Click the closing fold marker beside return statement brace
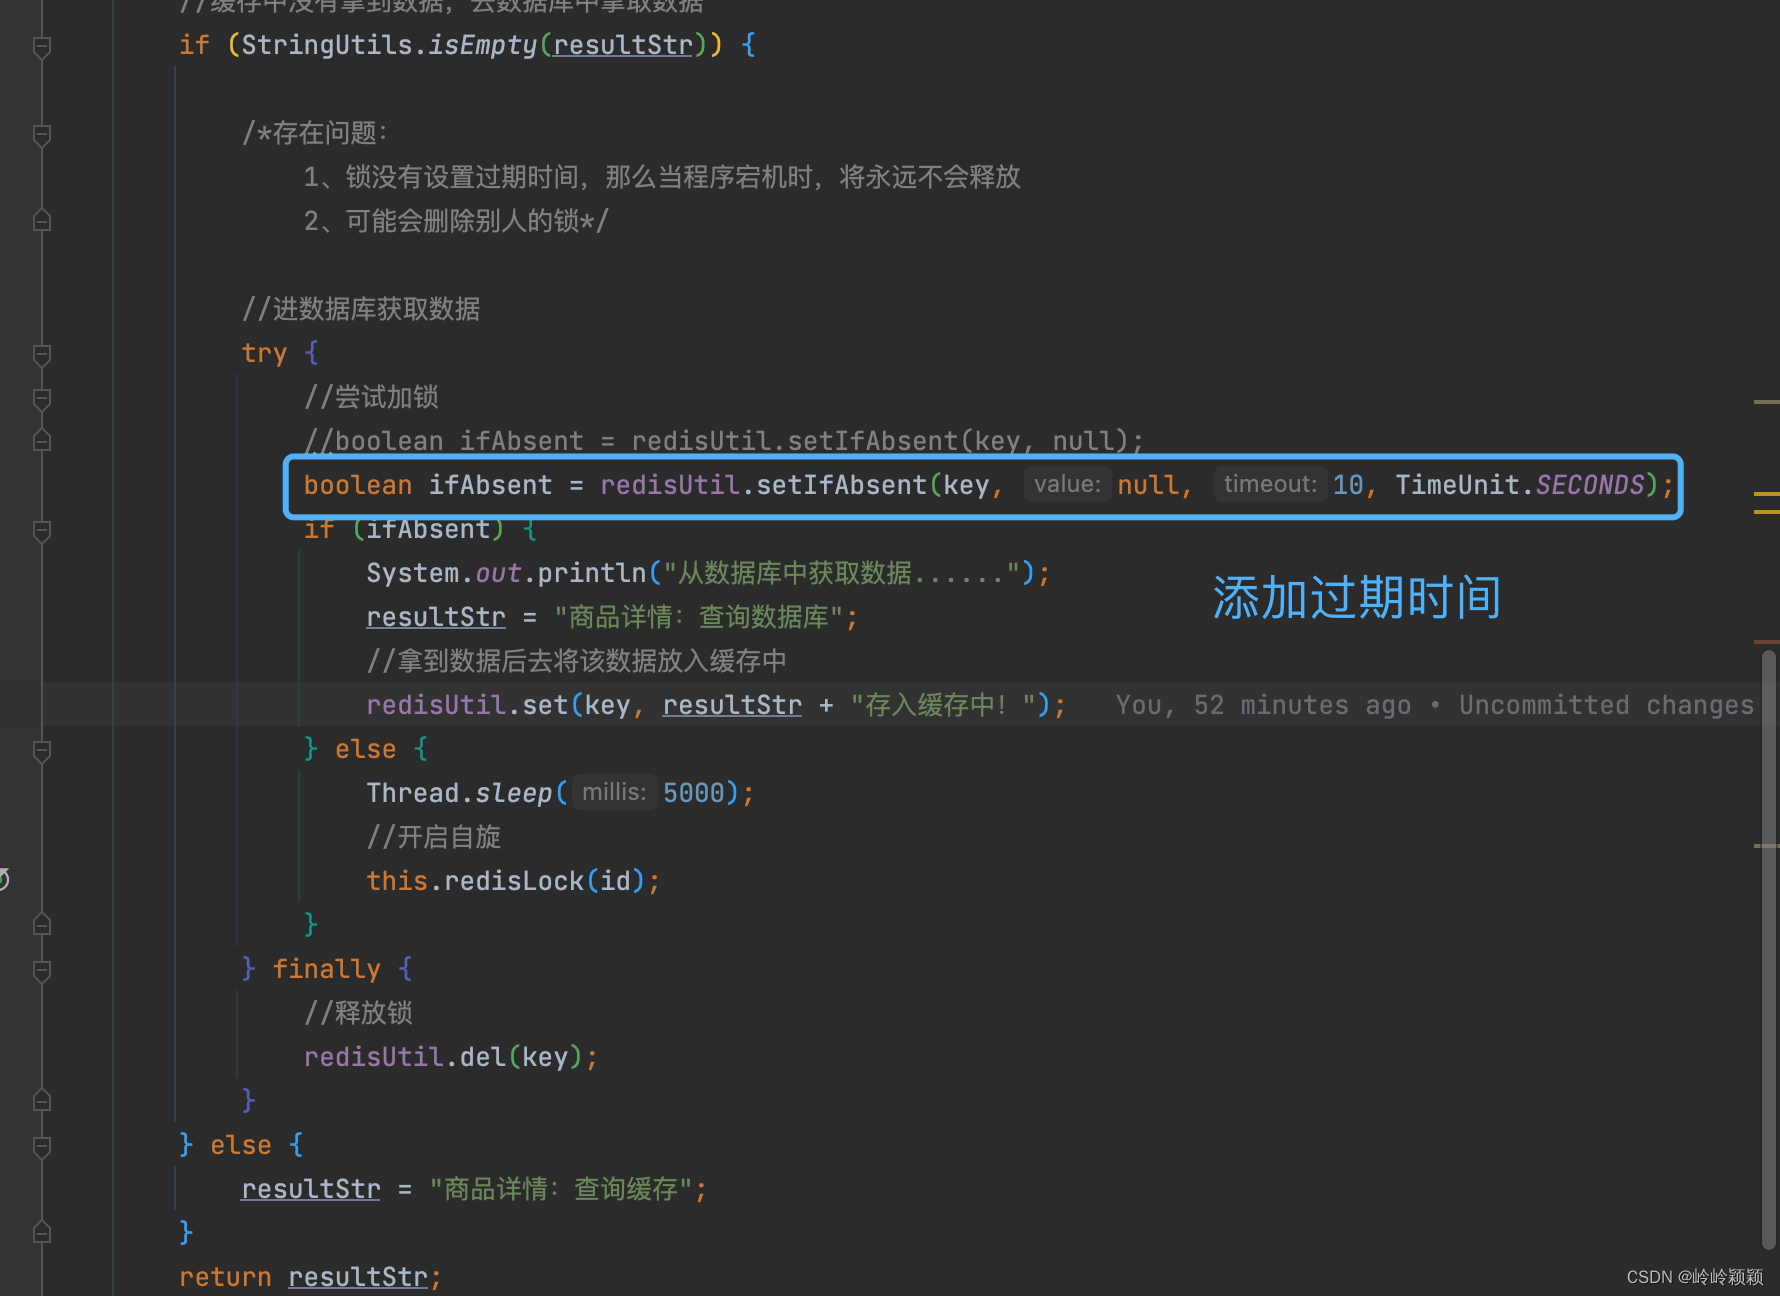1780x1296 pixels. pos(42,1232)
